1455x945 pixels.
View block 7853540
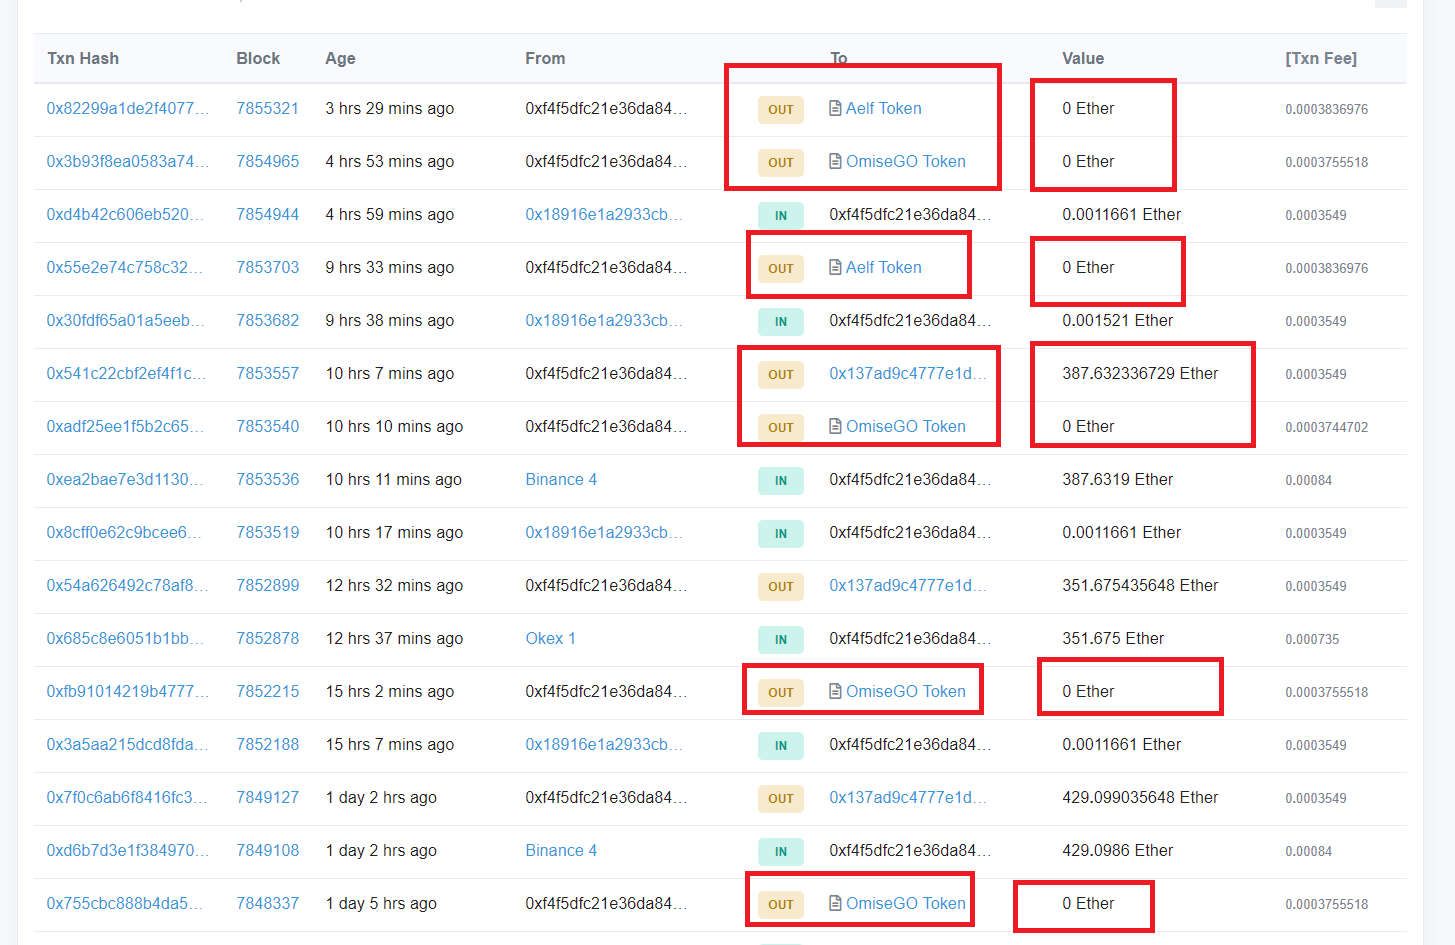point(268,426)
